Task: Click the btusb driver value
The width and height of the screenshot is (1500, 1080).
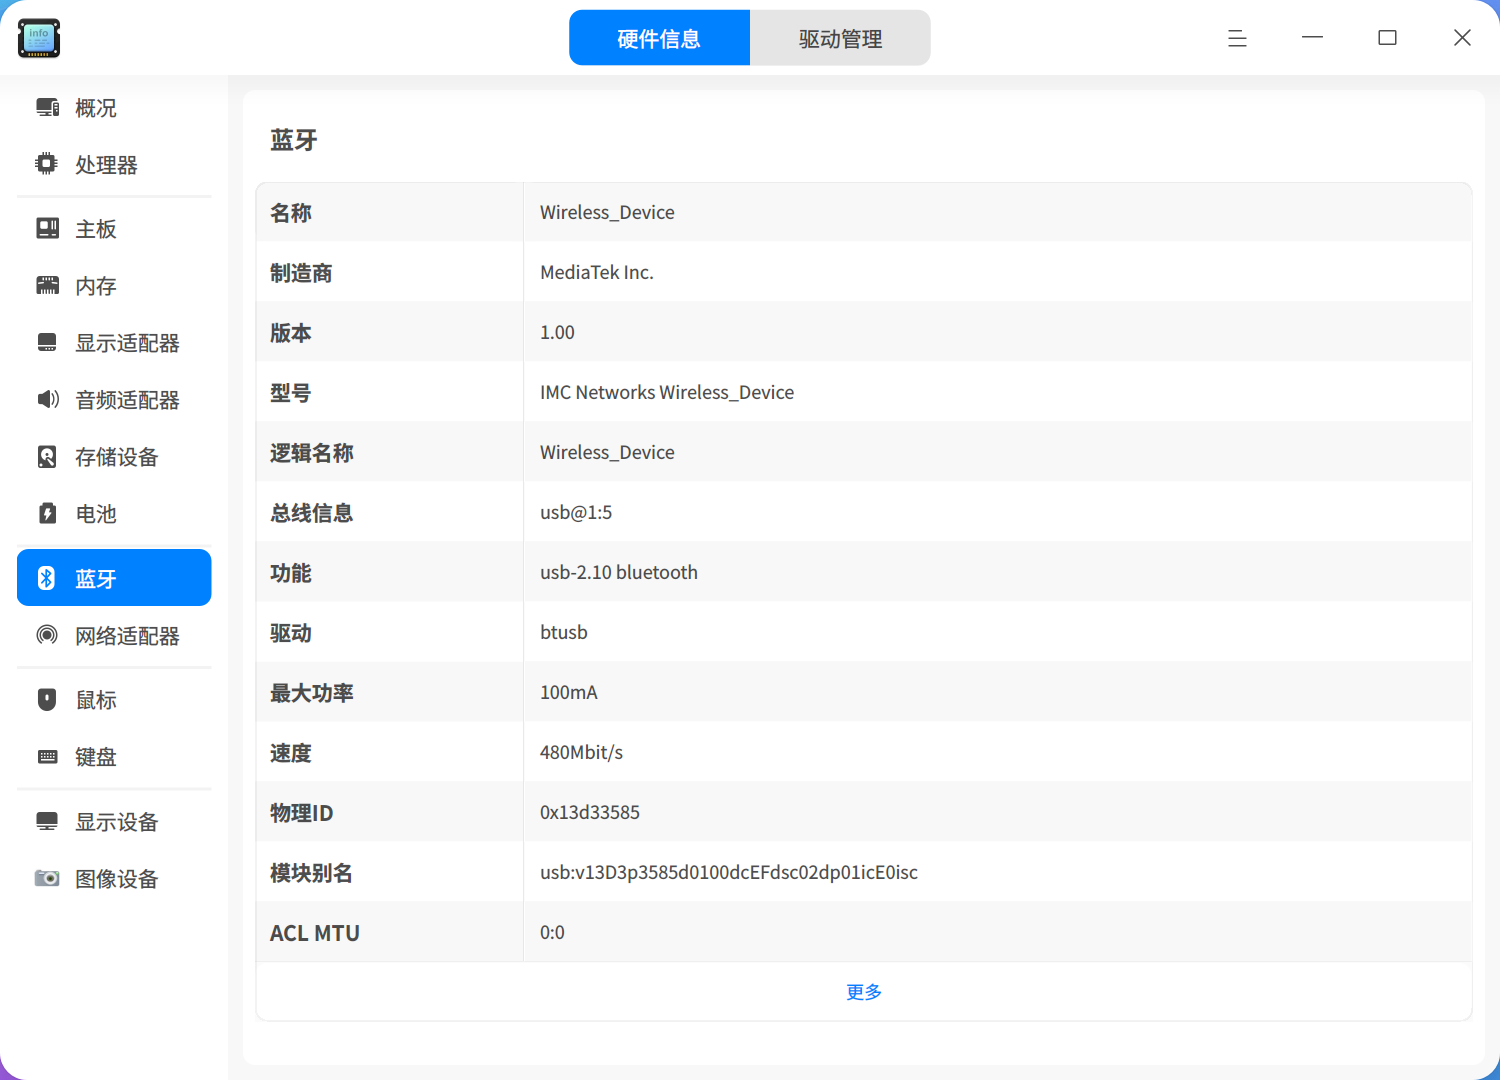Action: click(564, 632)
